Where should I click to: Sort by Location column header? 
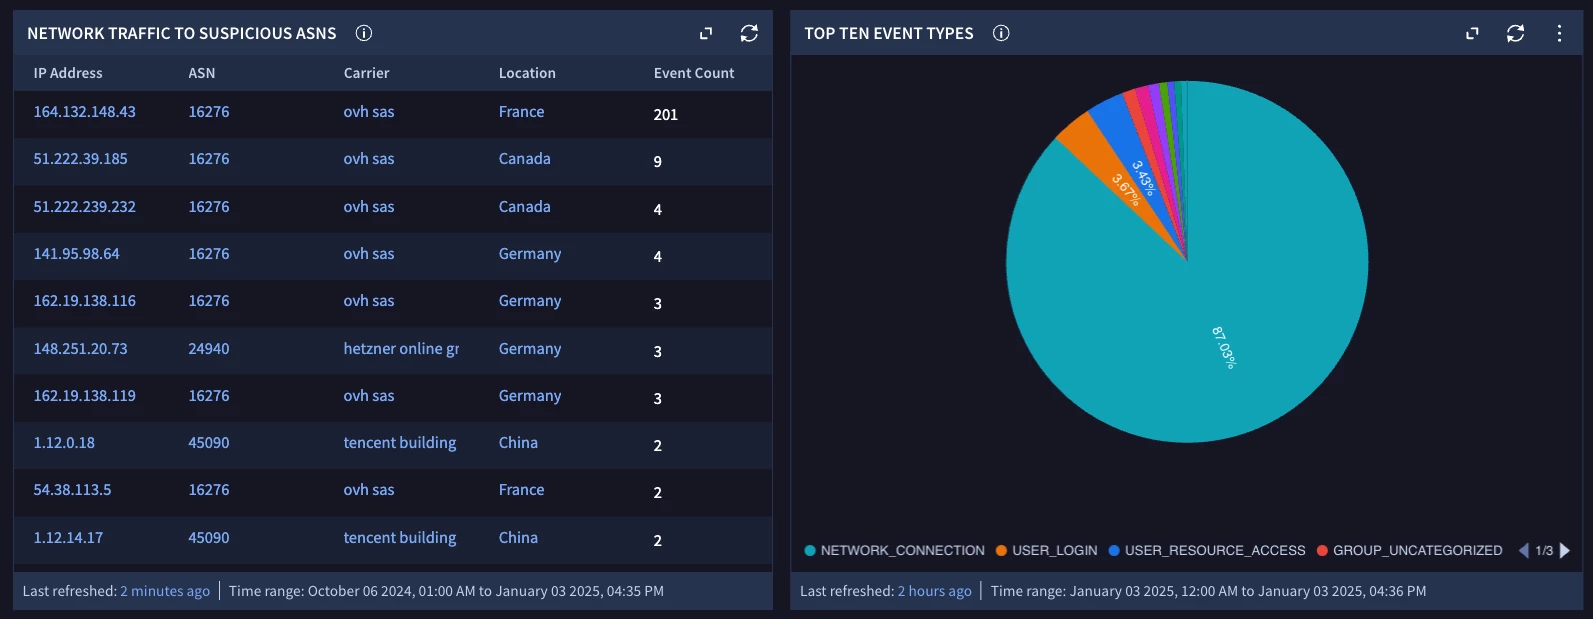pyautogui.click(x=527, y=73)
